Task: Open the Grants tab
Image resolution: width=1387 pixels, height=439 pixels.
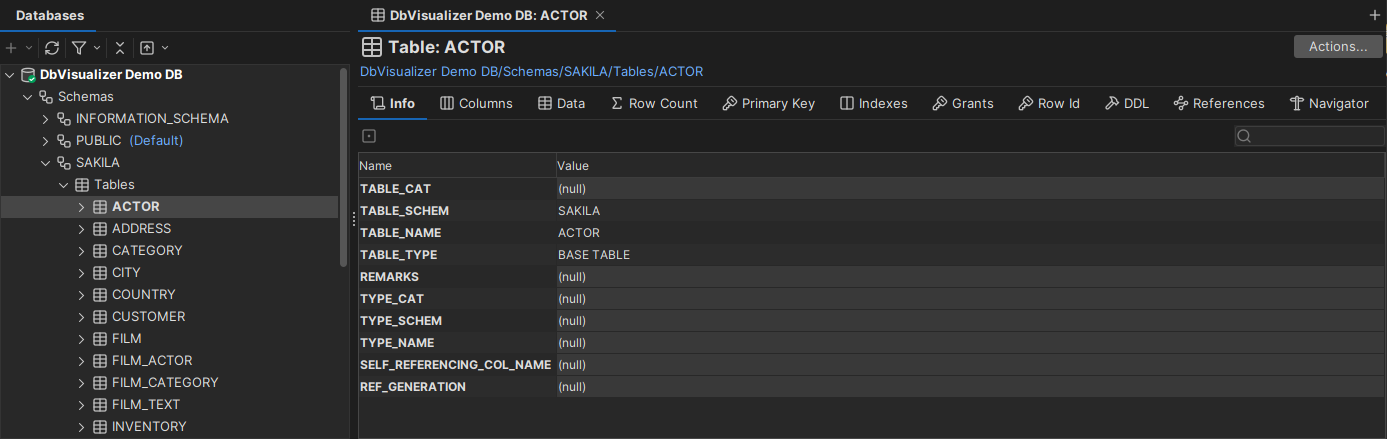Action: coord(963,103)
